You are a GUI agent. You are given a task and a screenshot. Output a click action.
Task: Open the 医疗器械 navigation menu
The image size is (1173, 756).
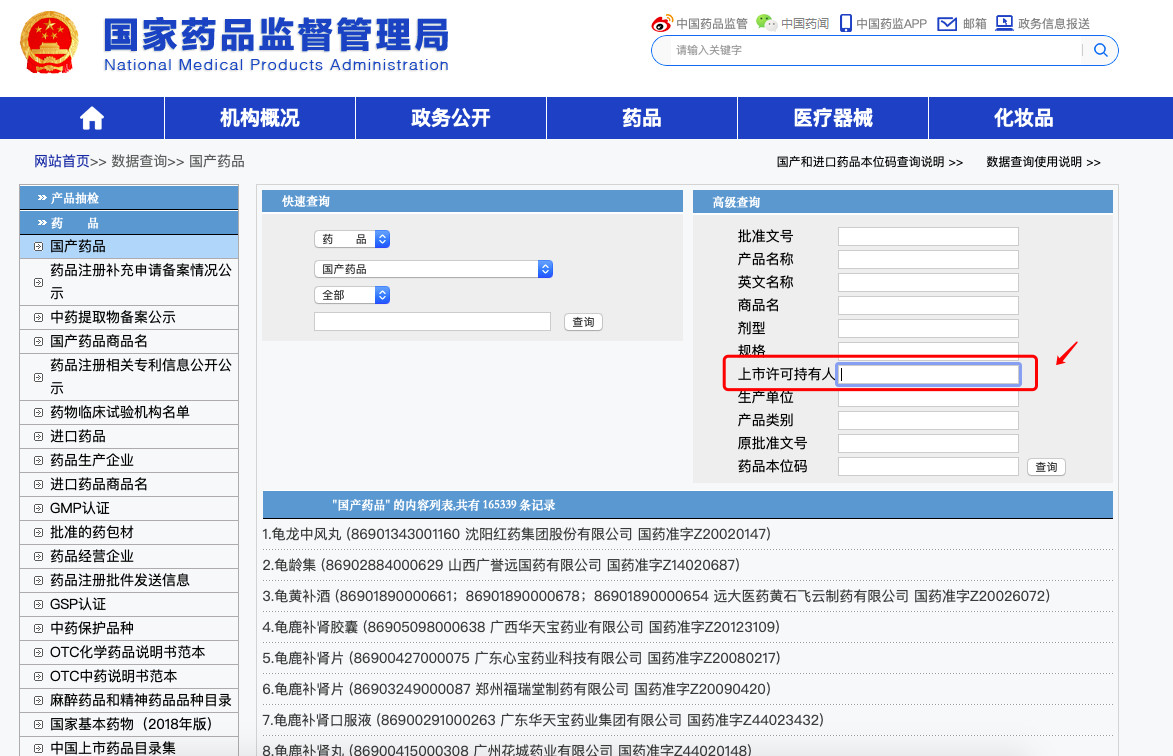point(833,118)
